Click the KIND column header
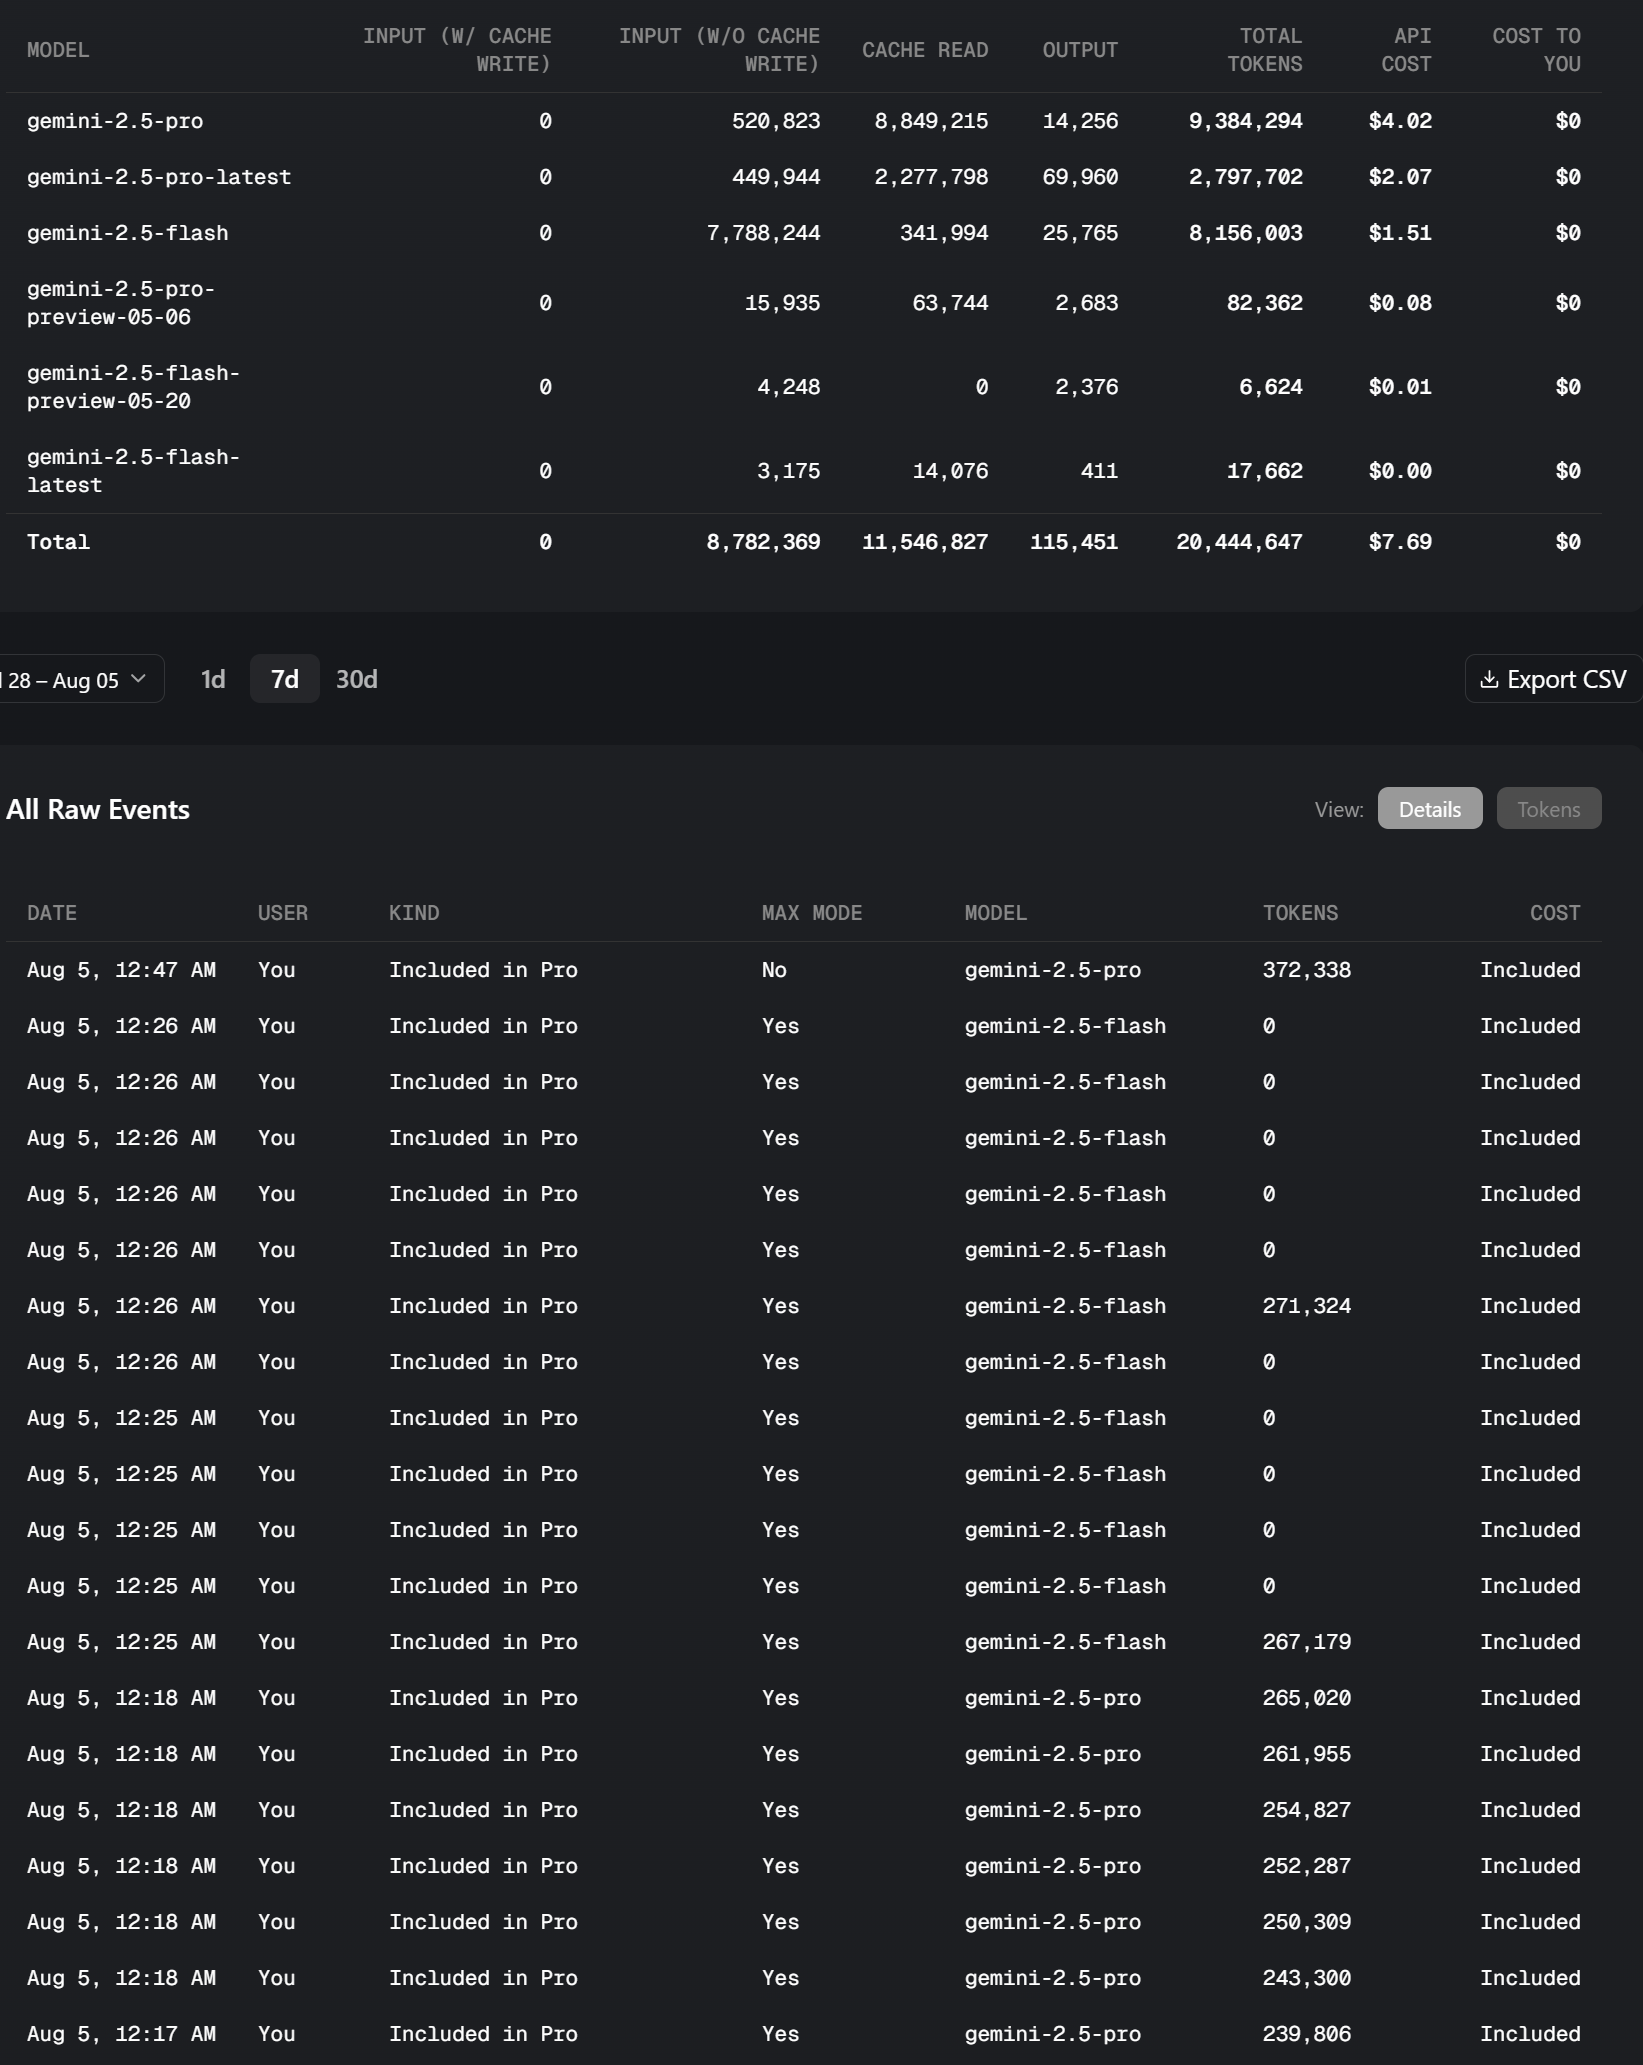Viewport: 1643px width, 2065px height. [x=414, y=913]
